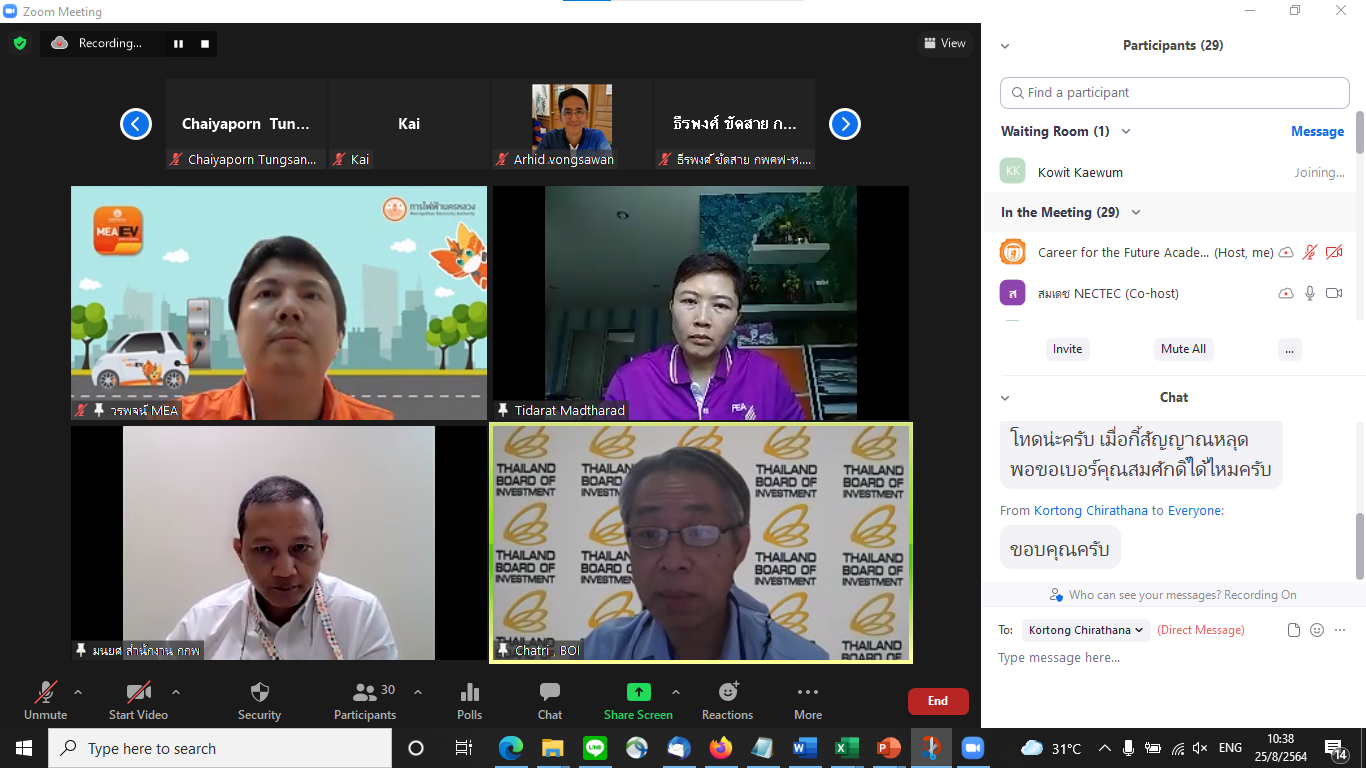Open the Polls icon

(469, 699)
